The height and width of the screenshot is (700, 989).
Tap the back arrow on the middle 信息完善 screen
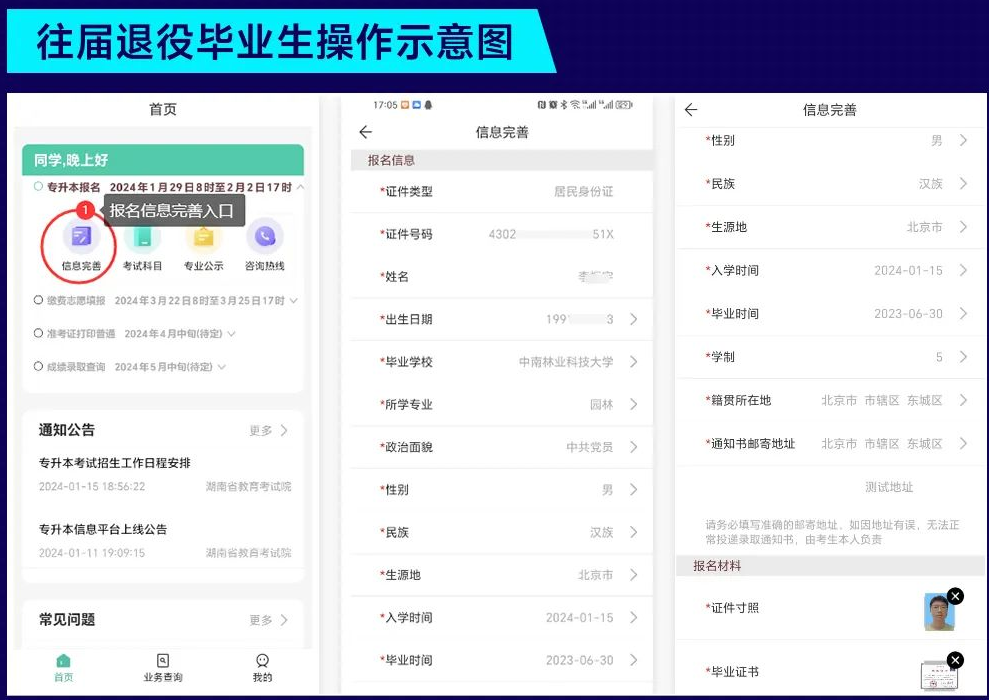click(366, 131)
